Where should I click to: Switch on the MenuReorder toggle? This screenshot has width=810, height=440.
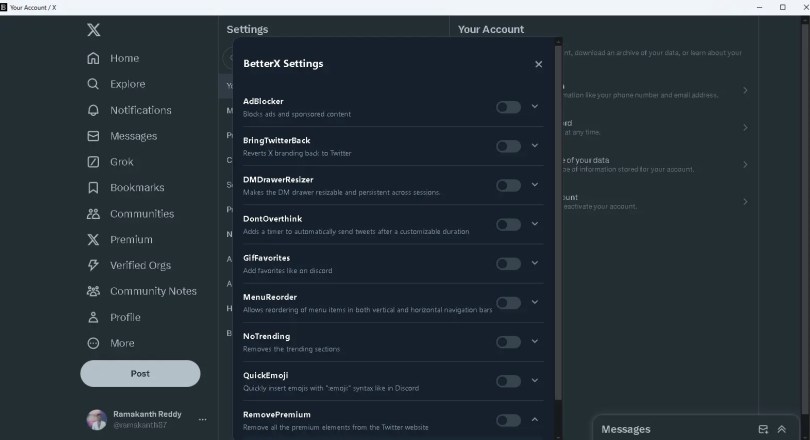[508, 303]
